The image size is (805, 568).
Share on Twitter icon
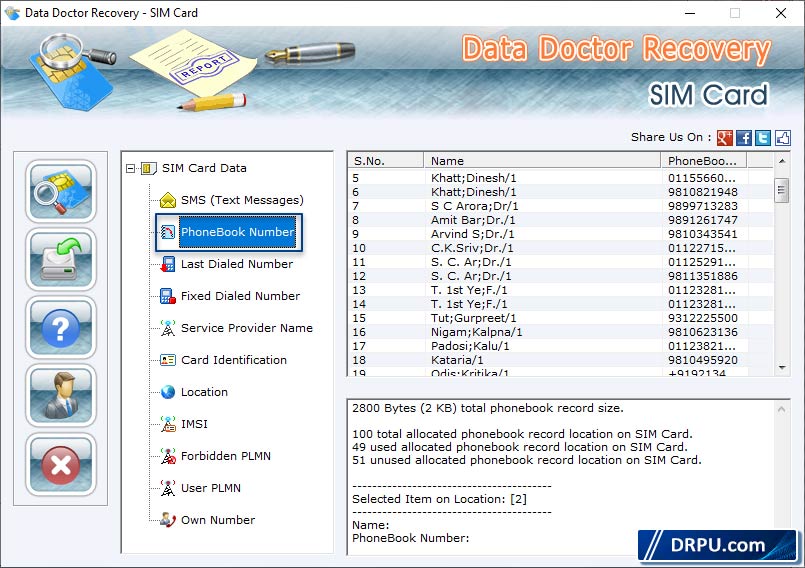[763, 138]
